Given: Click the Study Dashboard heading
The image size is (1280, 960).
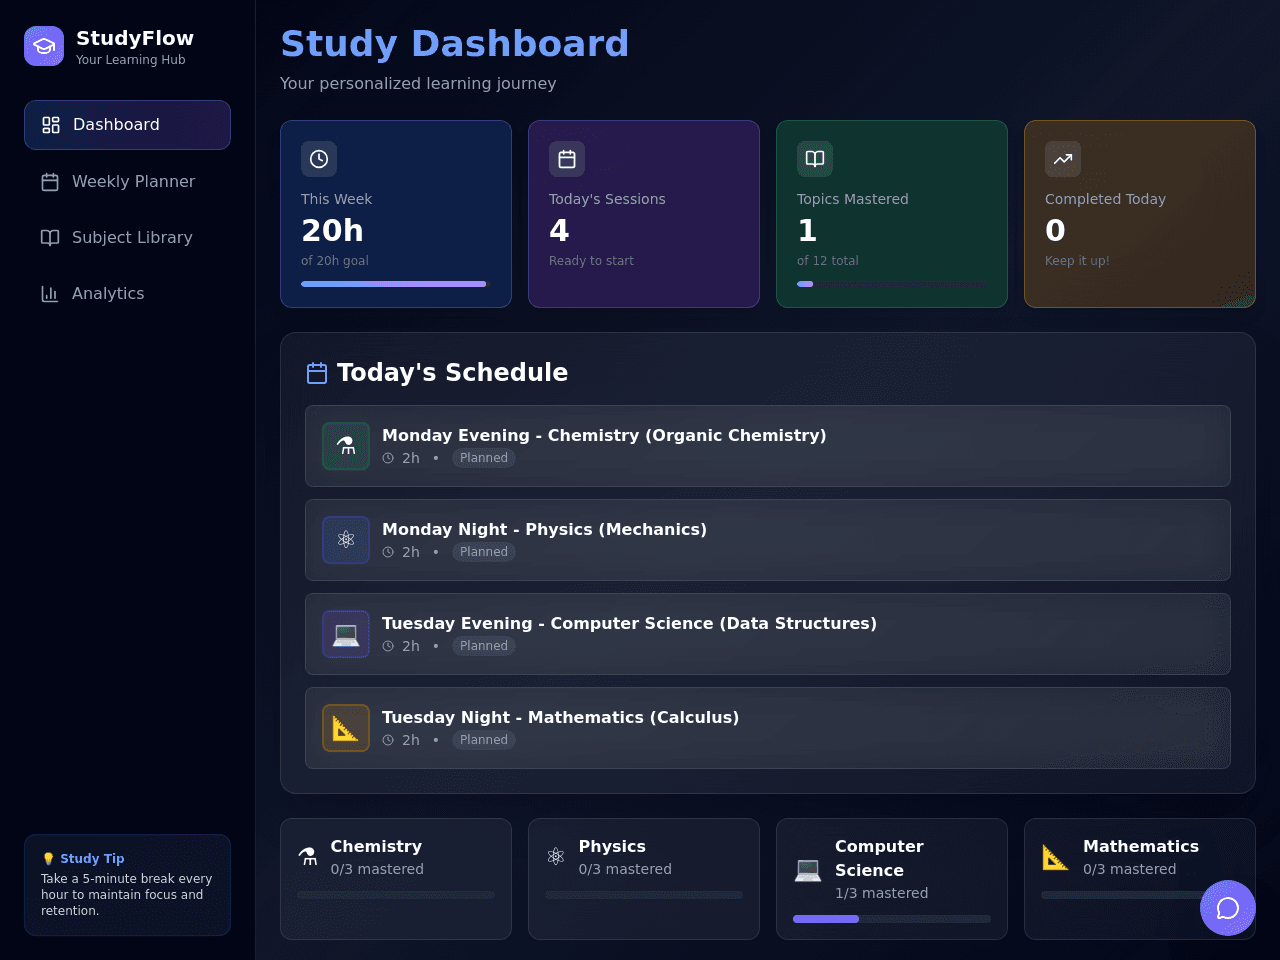Looking at the screenshot, I should coord(455,44).
